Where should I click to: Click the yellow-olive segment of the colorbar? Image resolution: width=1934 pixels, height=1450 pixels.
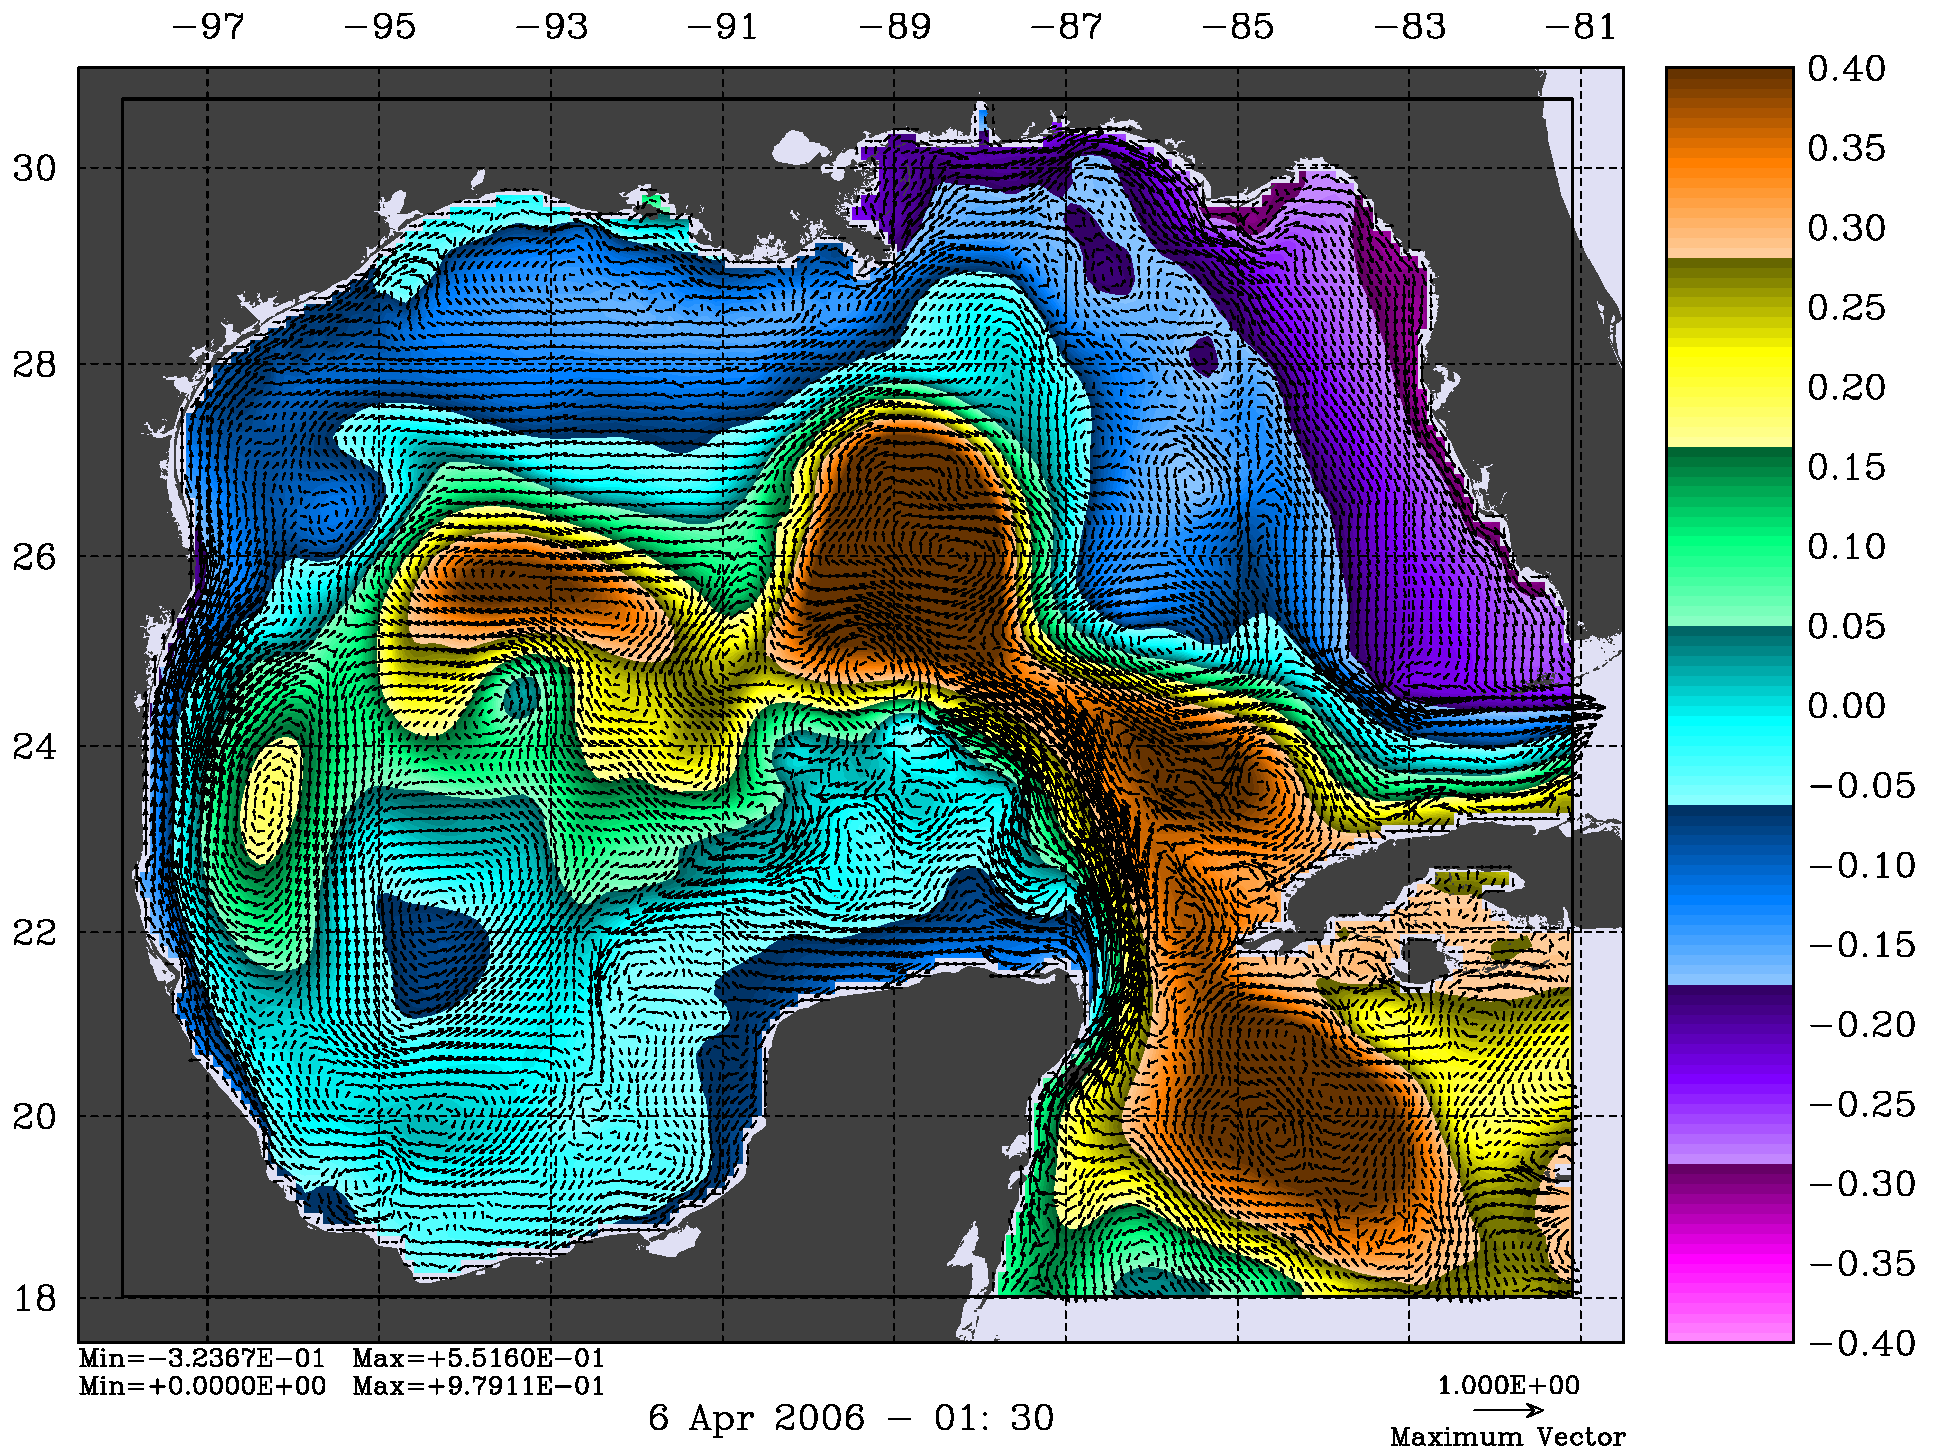point(1729,352)
